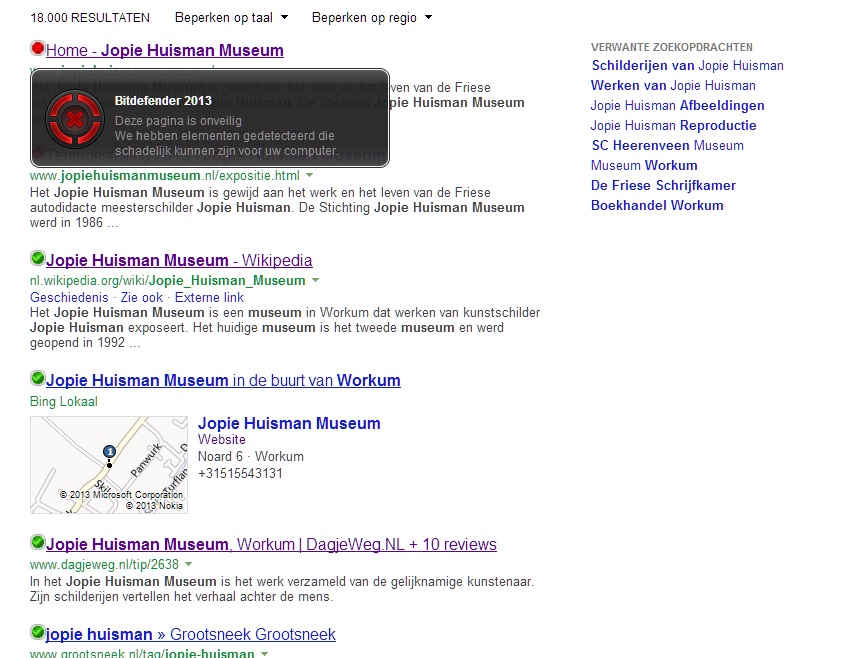864x658 pixels.
Task: Click URL www.dagjeweg.nl/tip/2638
Action: [x=104, y=564]
